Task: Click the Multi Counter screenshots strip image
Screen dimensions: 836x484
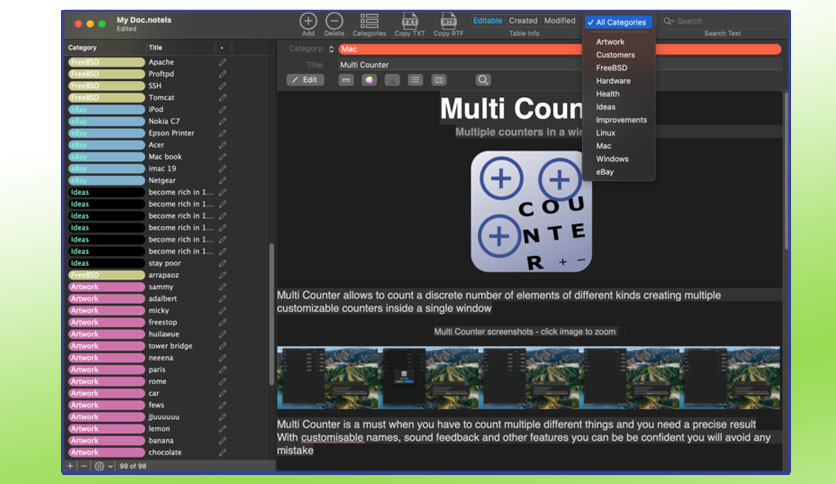Action: pos(528,378)
